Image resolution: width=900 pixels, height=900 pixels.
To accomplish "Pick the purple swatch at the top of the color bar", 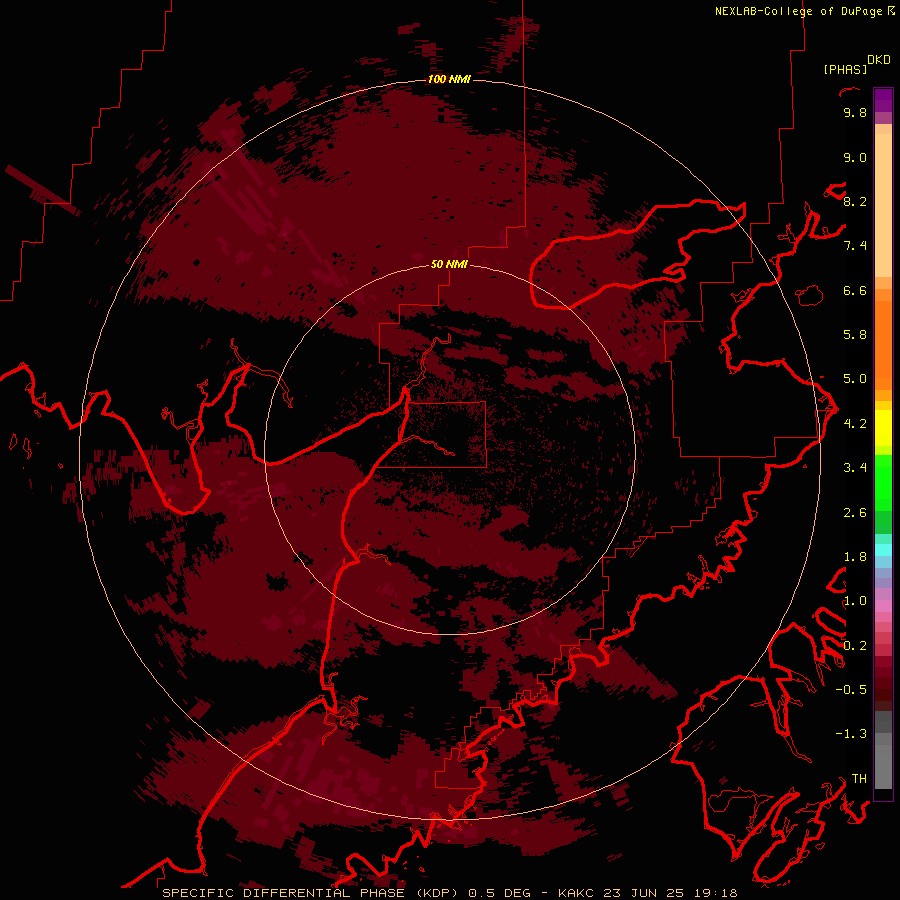I will tap(883, 100).
